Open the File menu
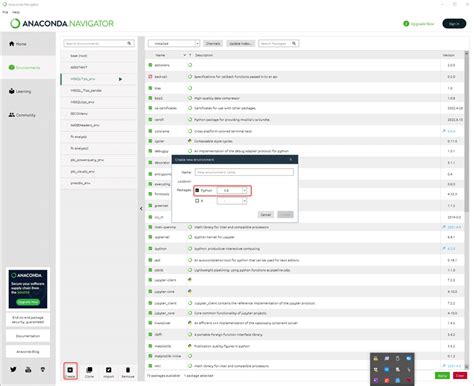474x386 pixels. pyautogui.click(x=5, y=12)
